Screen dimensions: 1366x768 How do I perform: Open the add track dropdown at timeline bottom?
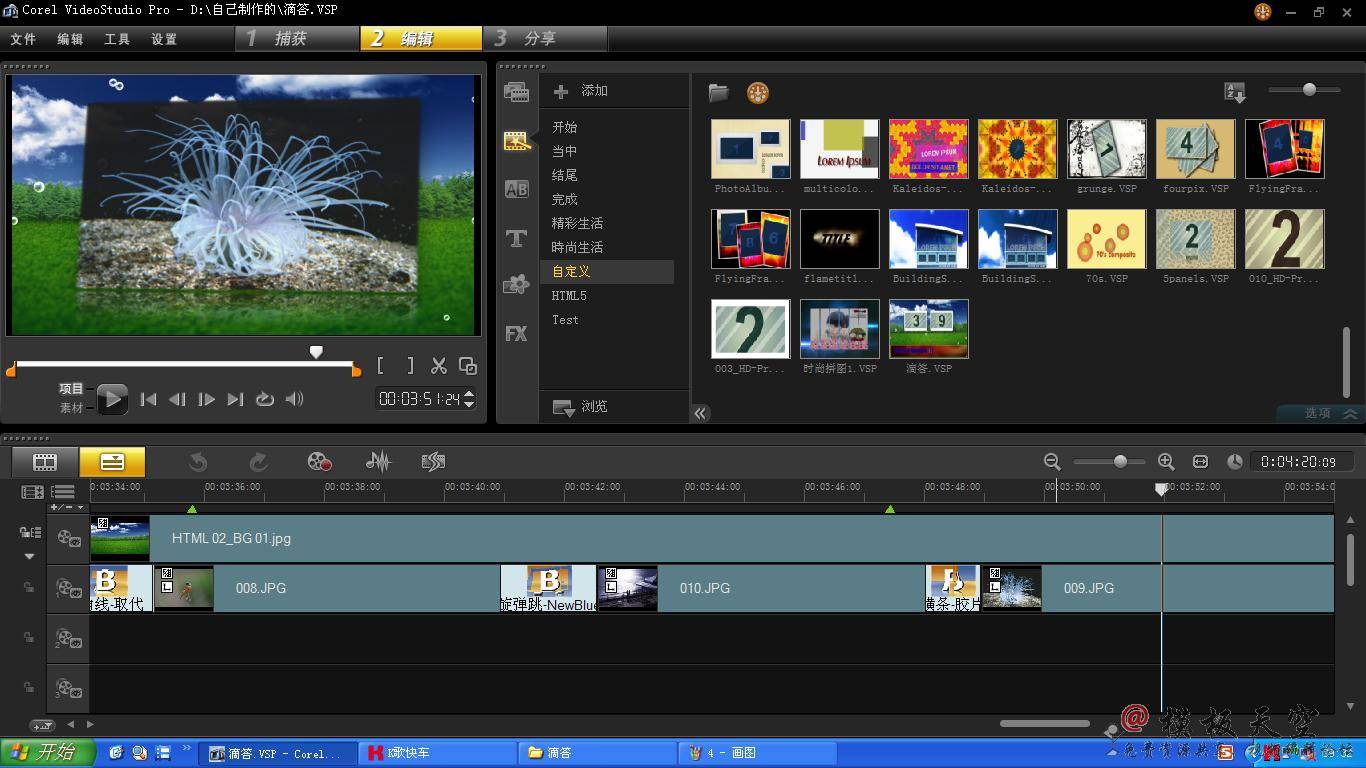pyautogui.click(x=43, y=725)
